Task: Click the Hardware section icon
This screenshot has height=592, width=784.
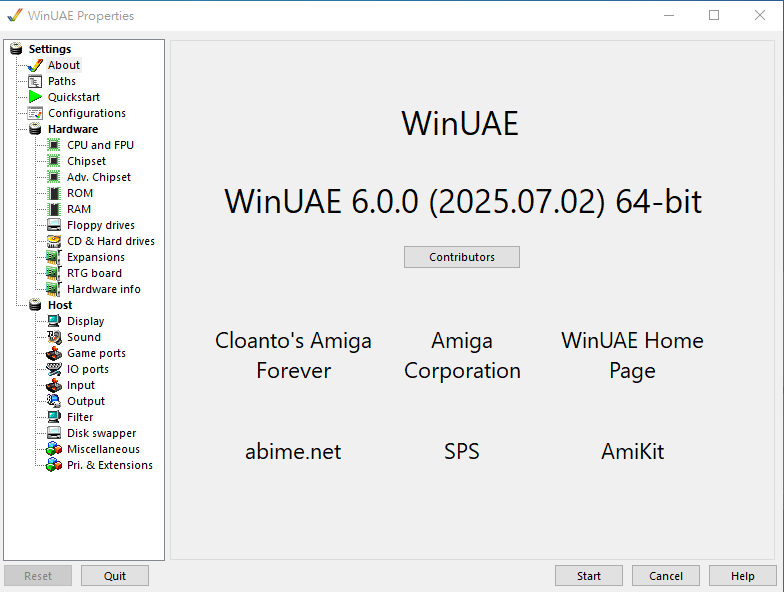Action: (x=35, y=129)
